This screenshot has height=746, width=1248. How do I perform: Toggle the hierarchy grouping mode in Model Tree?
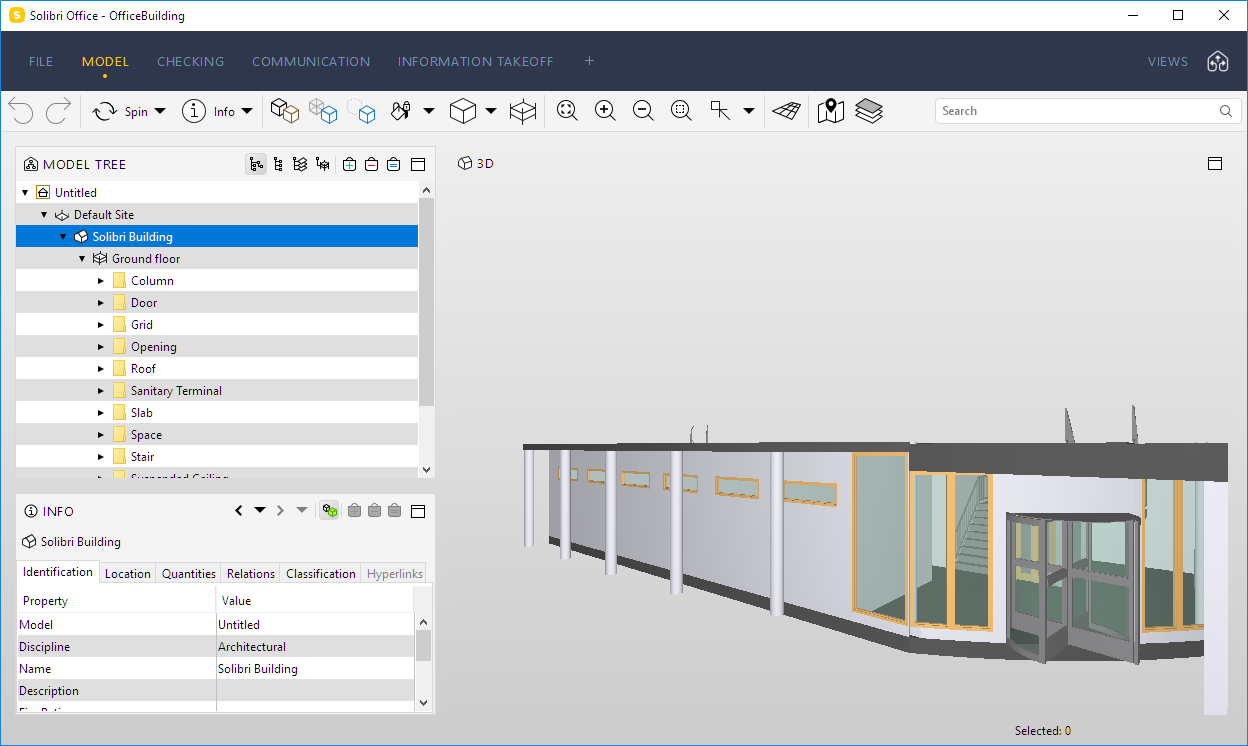256,164
